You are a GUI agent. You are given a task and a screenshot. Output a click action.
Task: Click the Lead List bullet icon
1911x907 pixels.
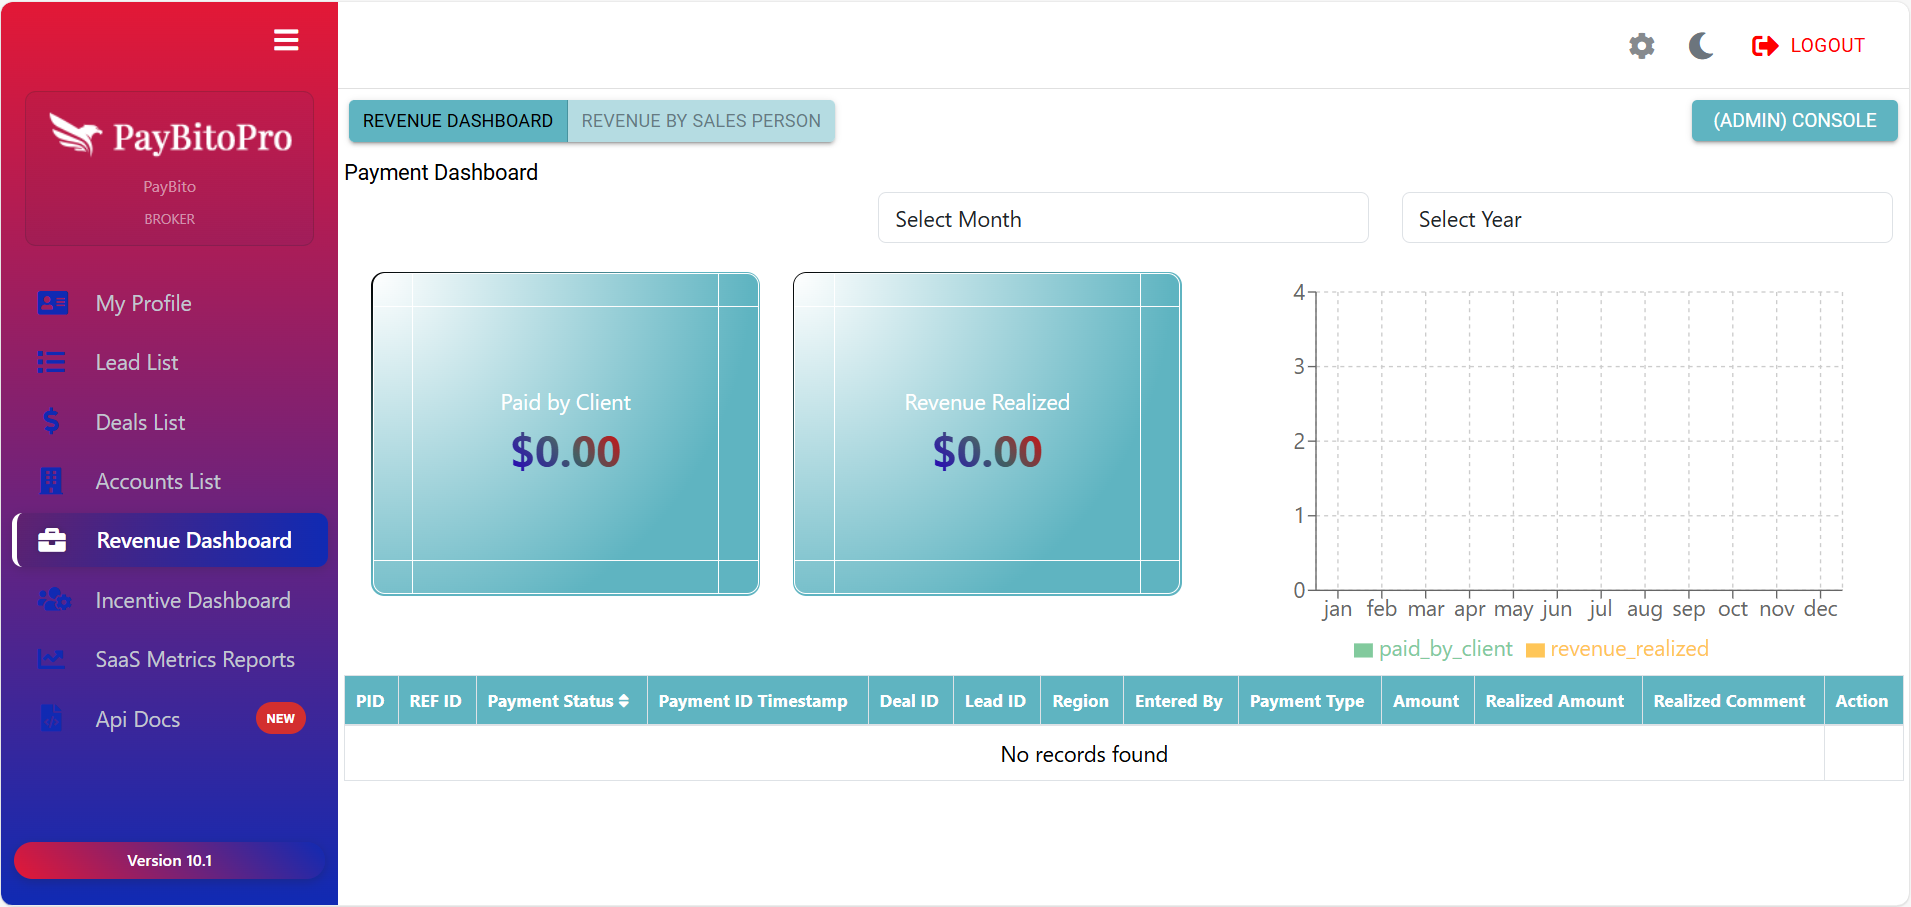[x=52, y=362]
